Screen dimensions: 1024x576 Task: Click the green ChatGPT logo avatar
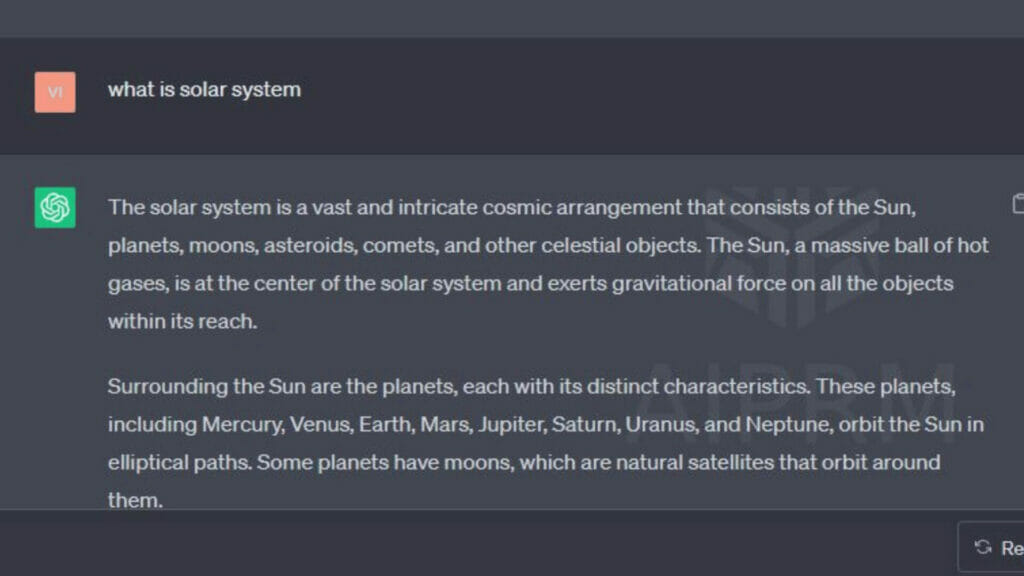[55, 208]
